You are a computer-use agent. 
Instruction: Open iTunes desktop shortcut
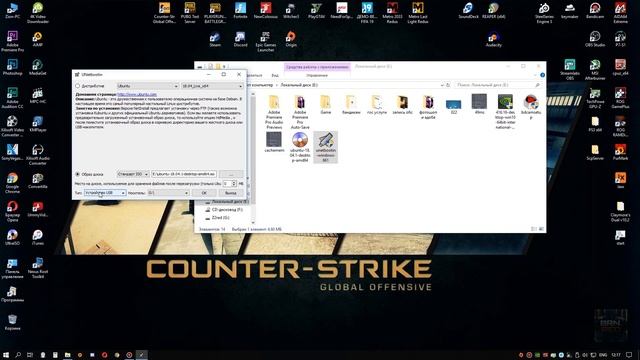[x=38, y=237]
